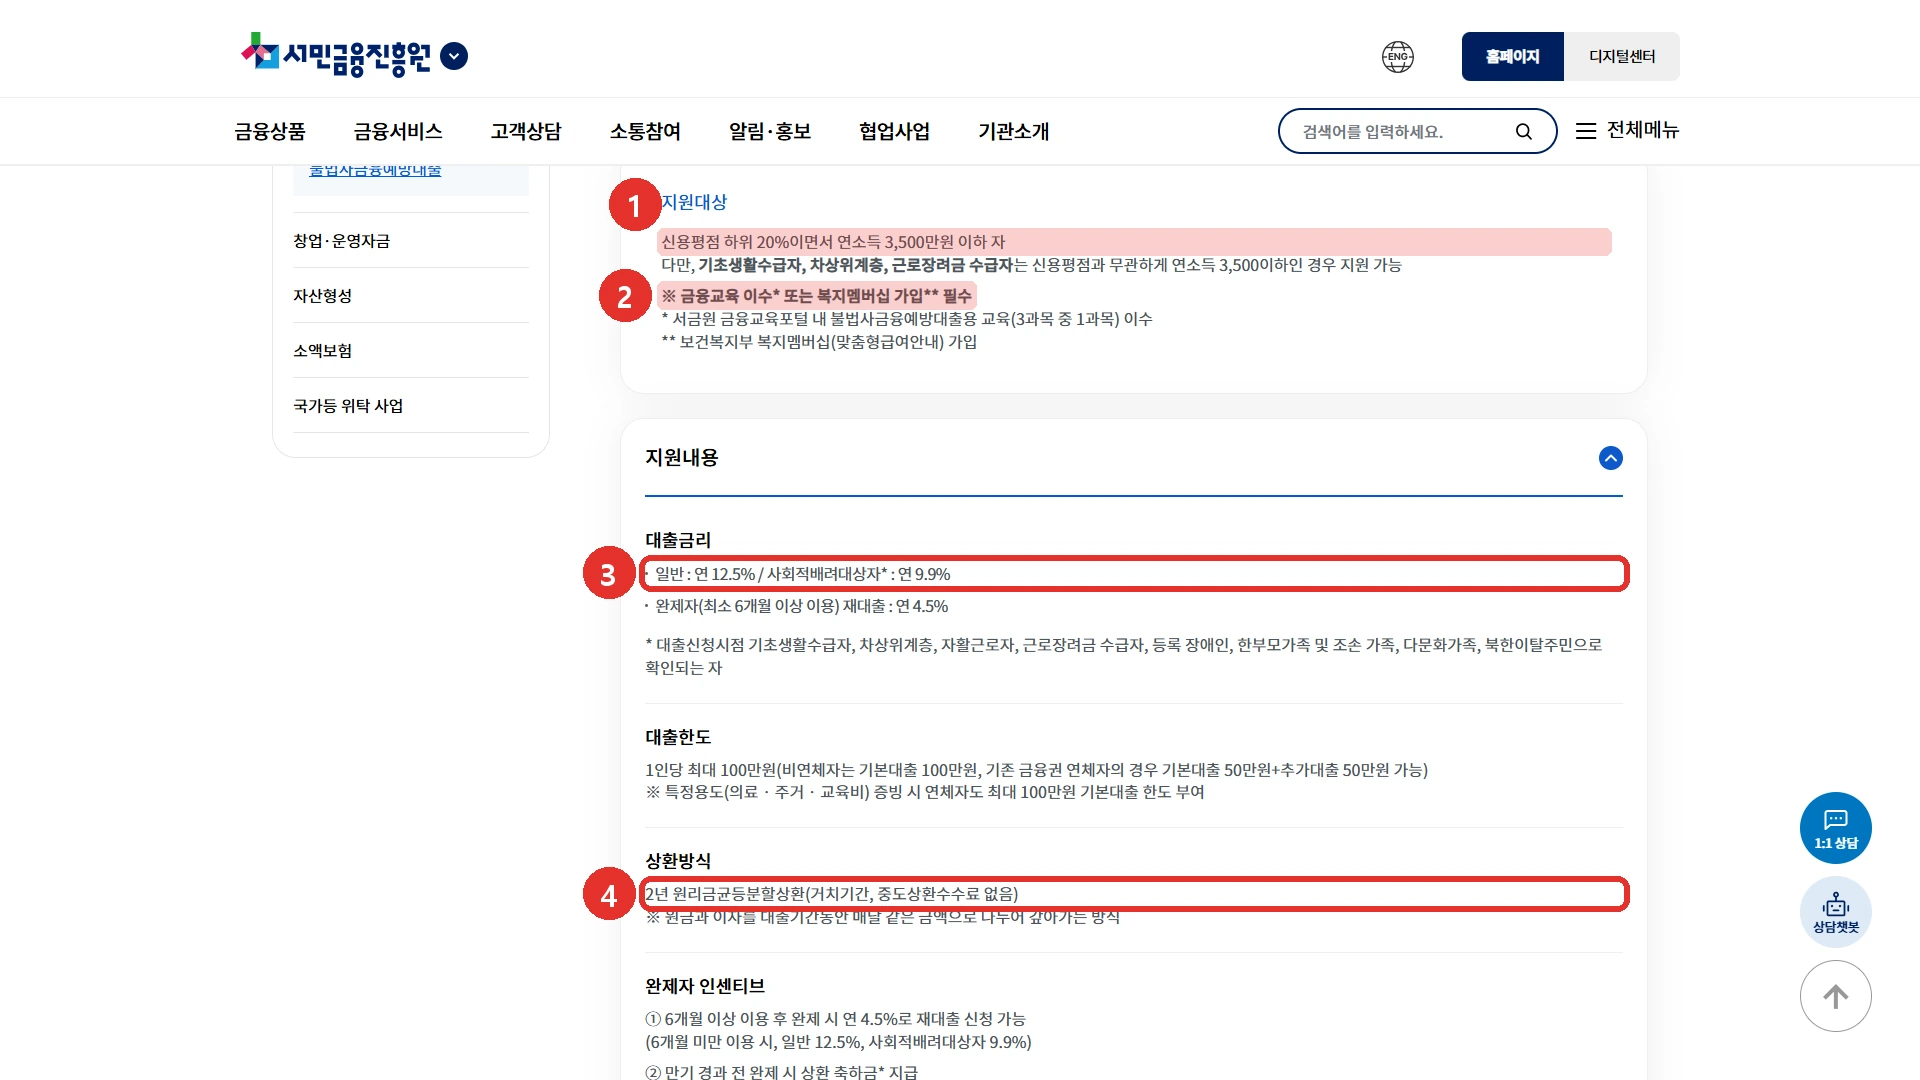The width and height of the screenshot is (1920, 1080).
Task: Click the search magnifier icon
Action: pyautogui.click(x=1523, y=131)
